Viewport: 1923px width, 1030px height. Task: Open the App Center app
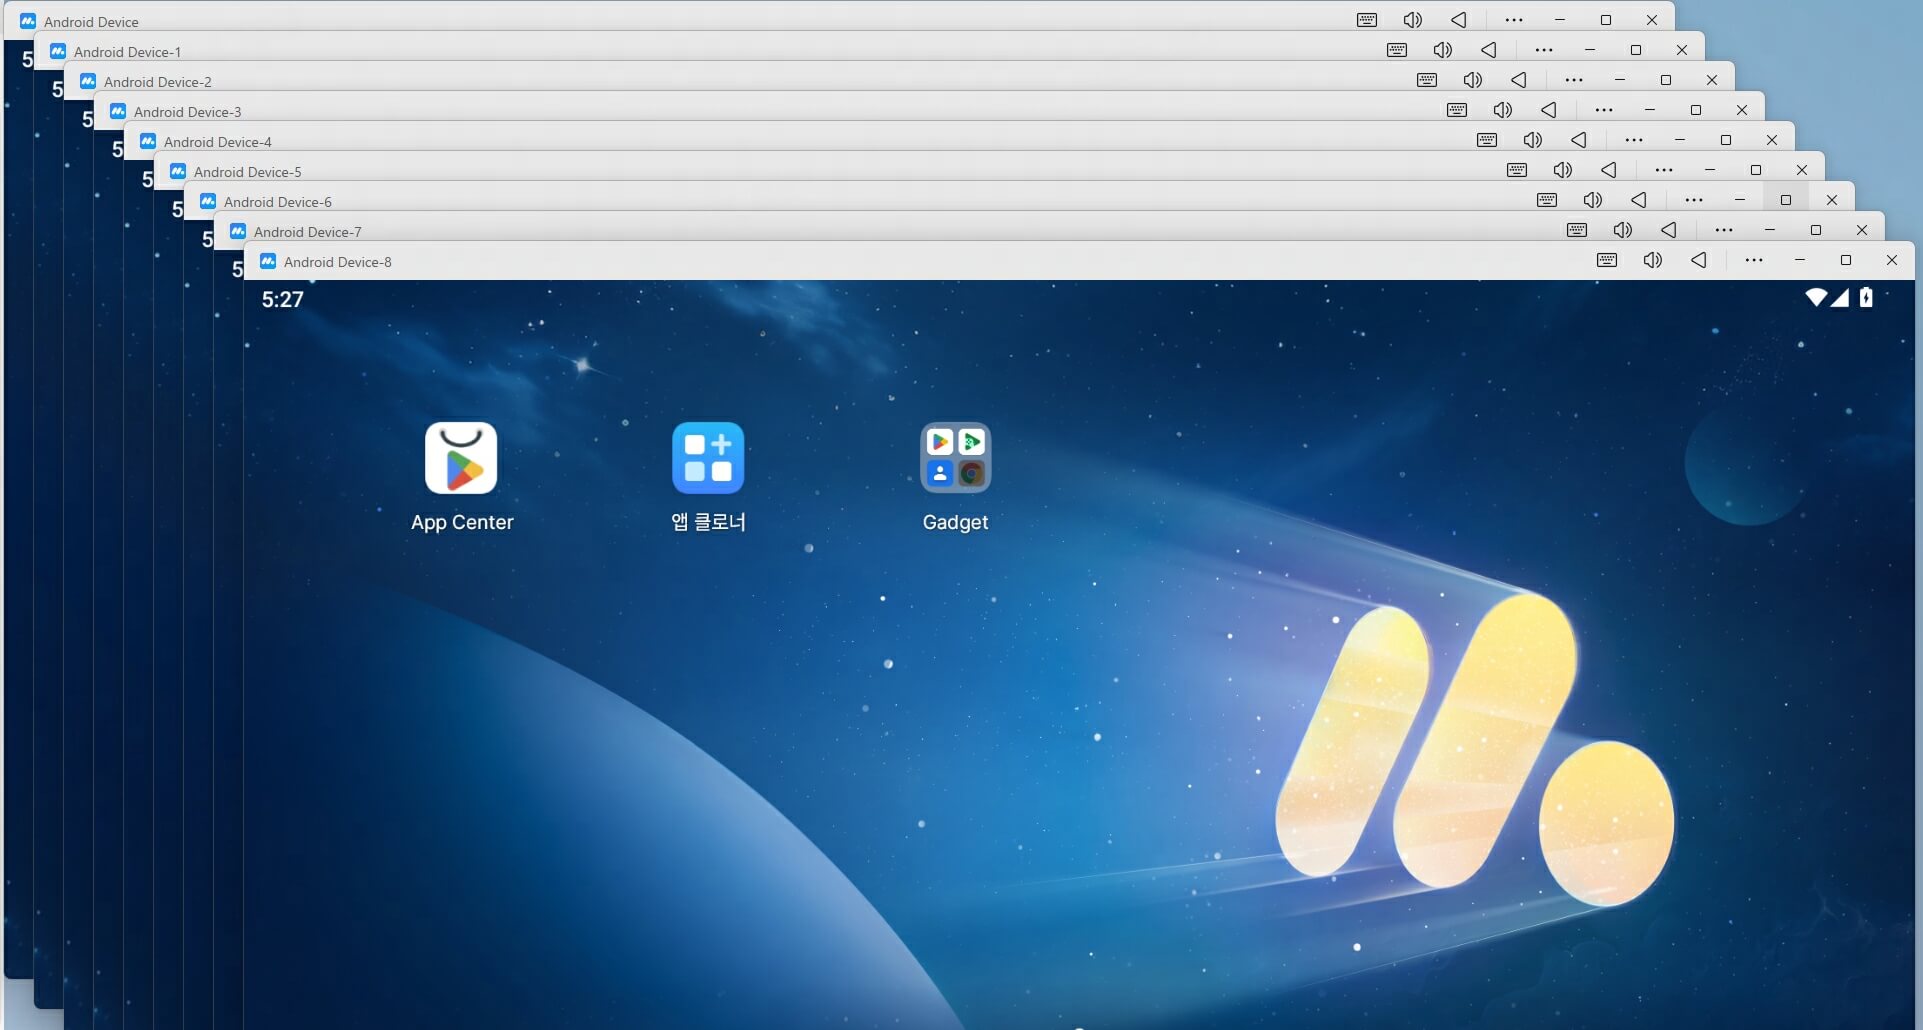coord(461,458)
